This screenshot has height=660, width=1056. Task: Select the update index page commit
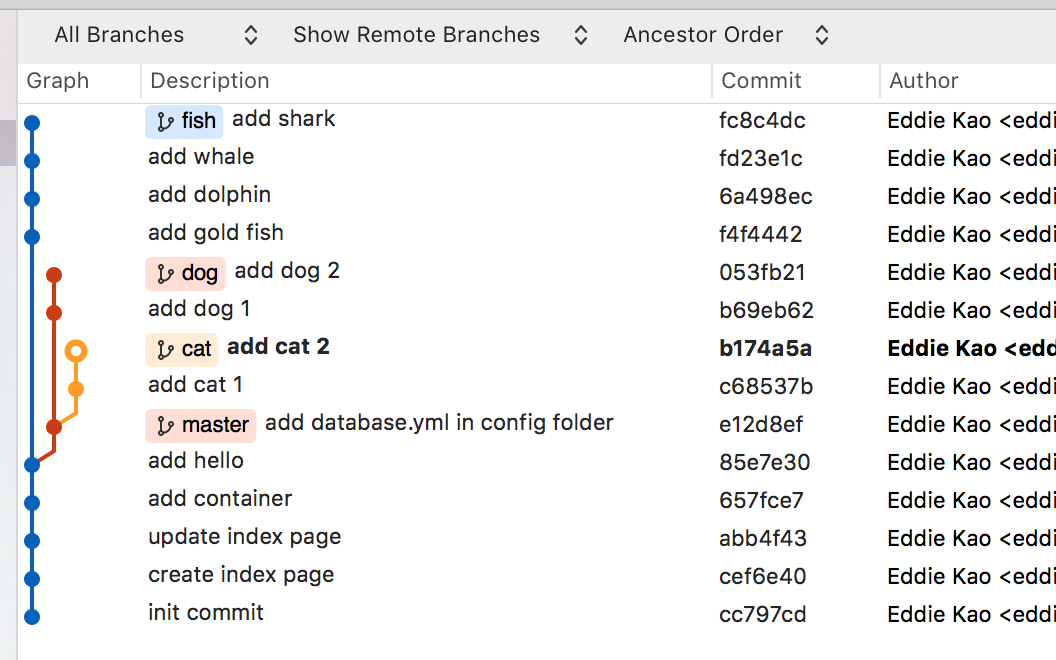click(245, 537)
